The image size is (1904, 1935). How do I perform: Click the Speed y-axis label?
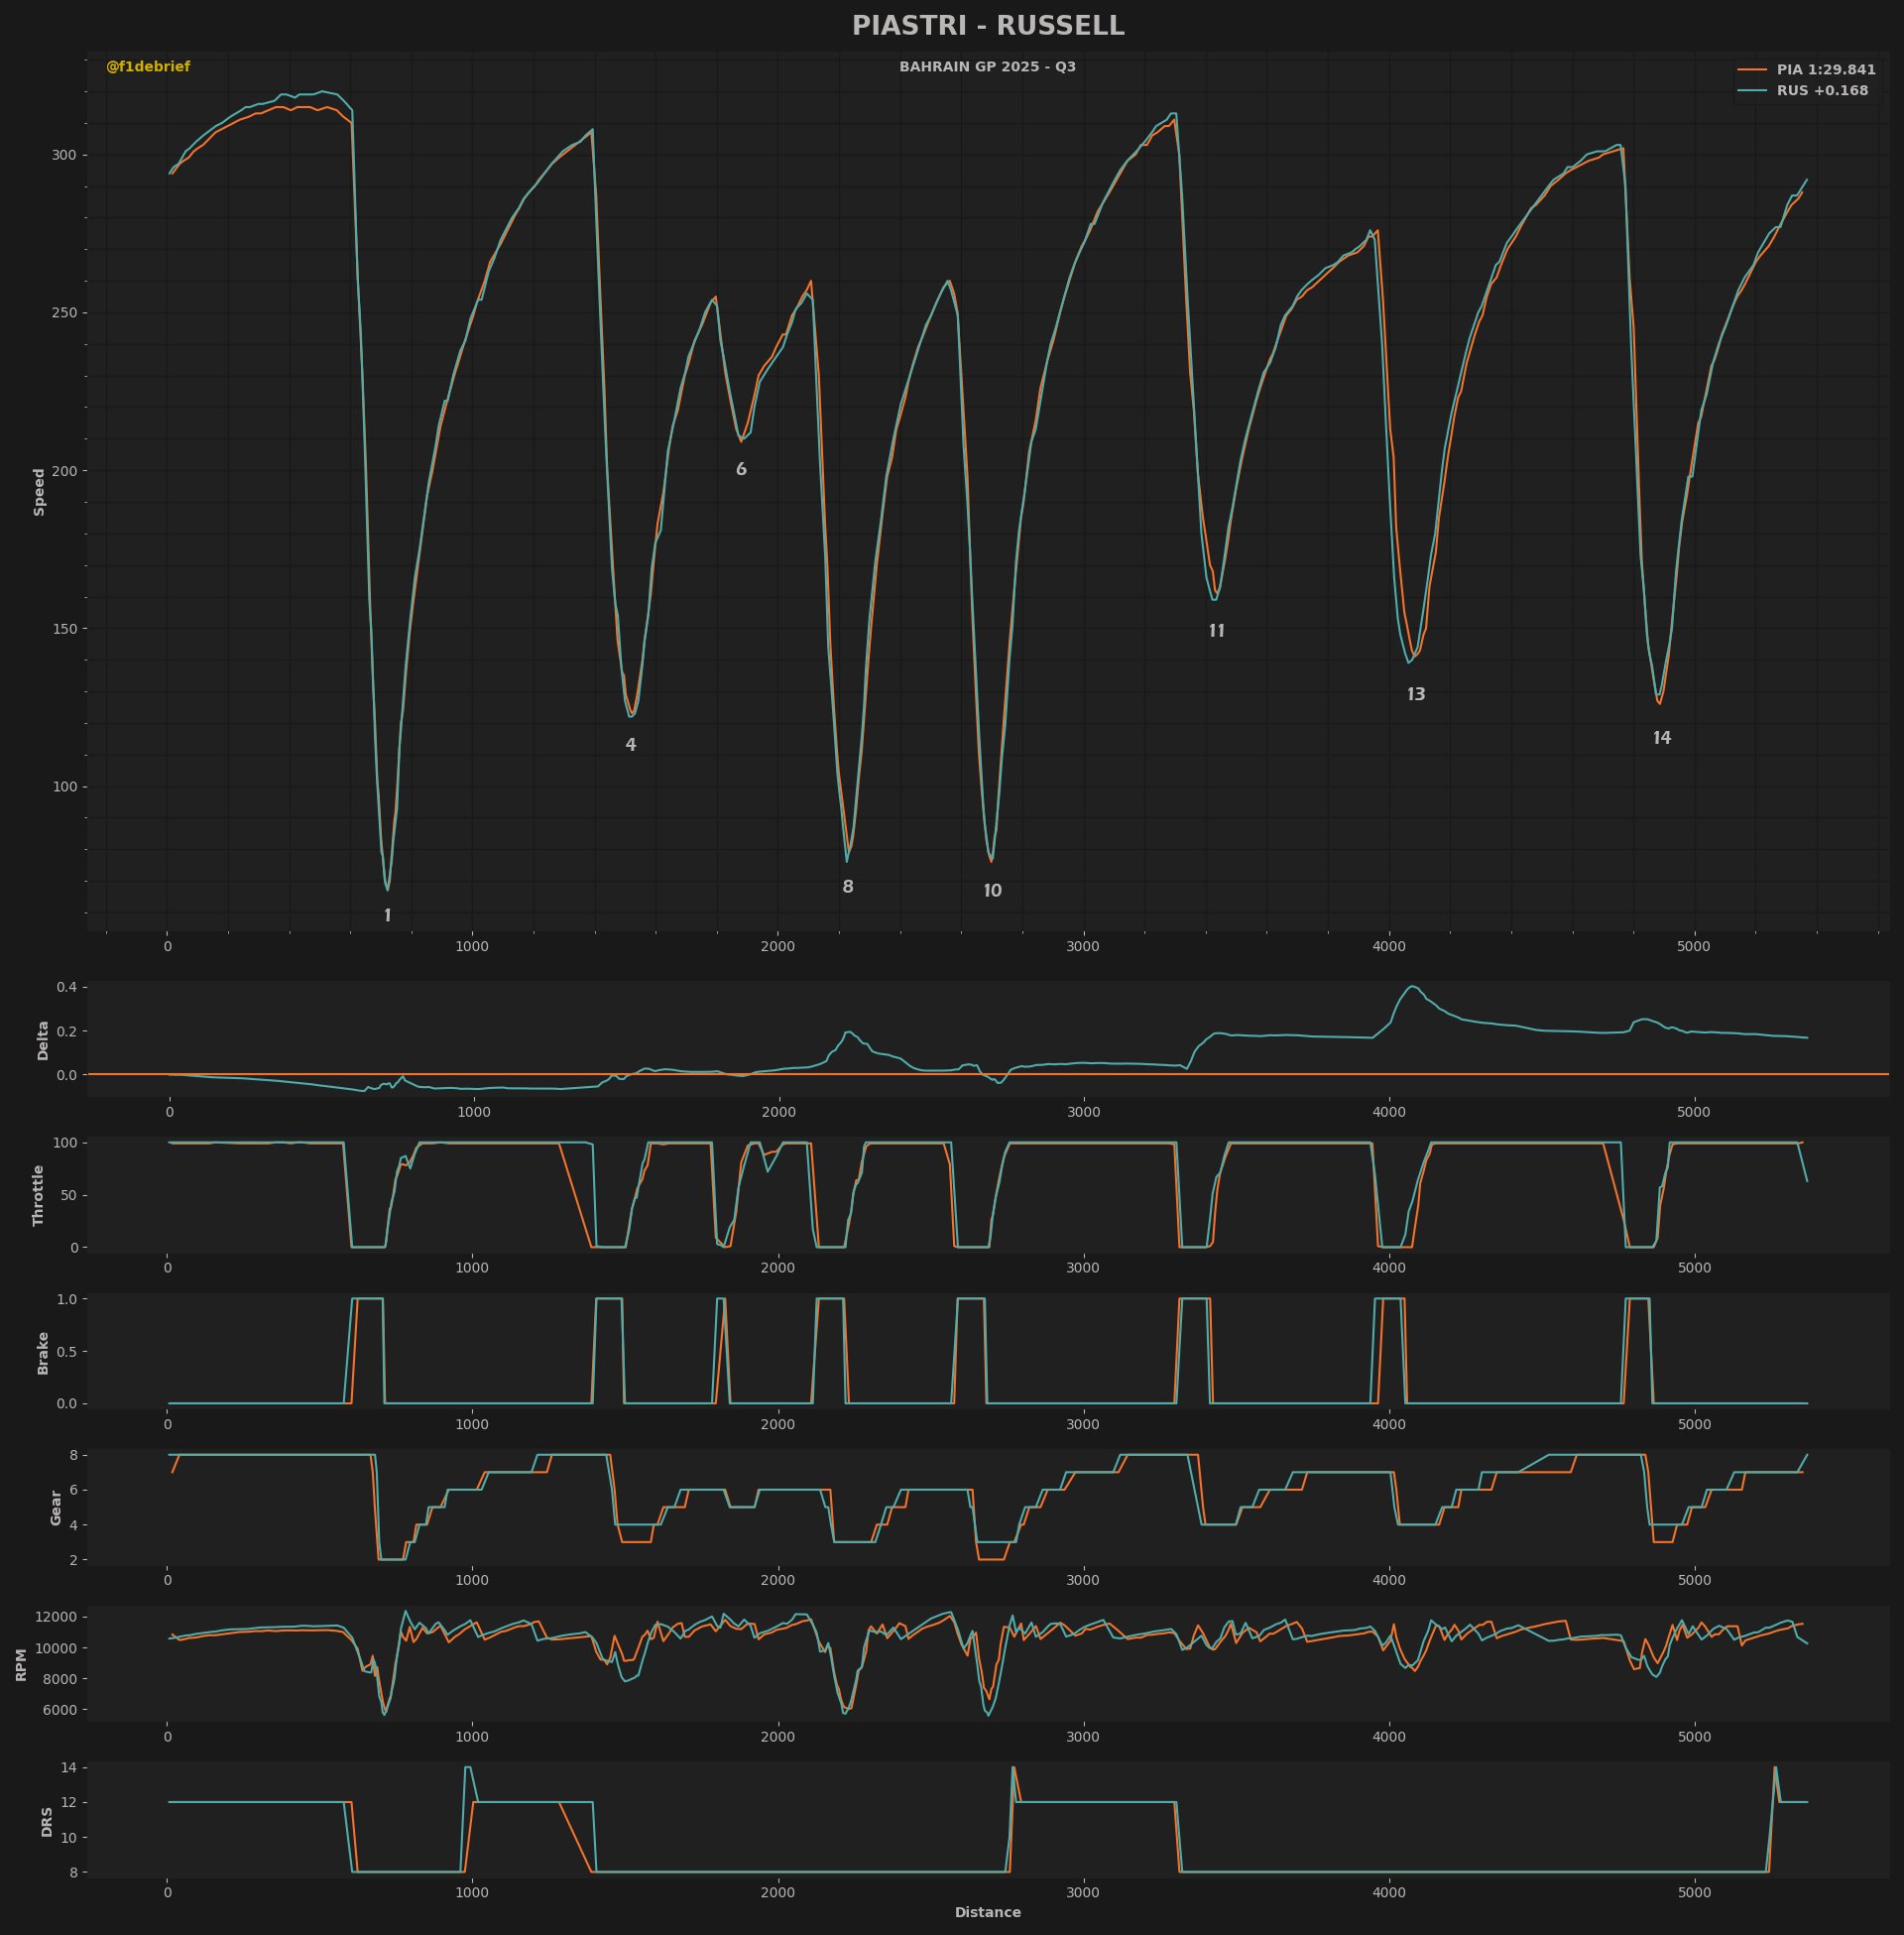pos(40,492)
